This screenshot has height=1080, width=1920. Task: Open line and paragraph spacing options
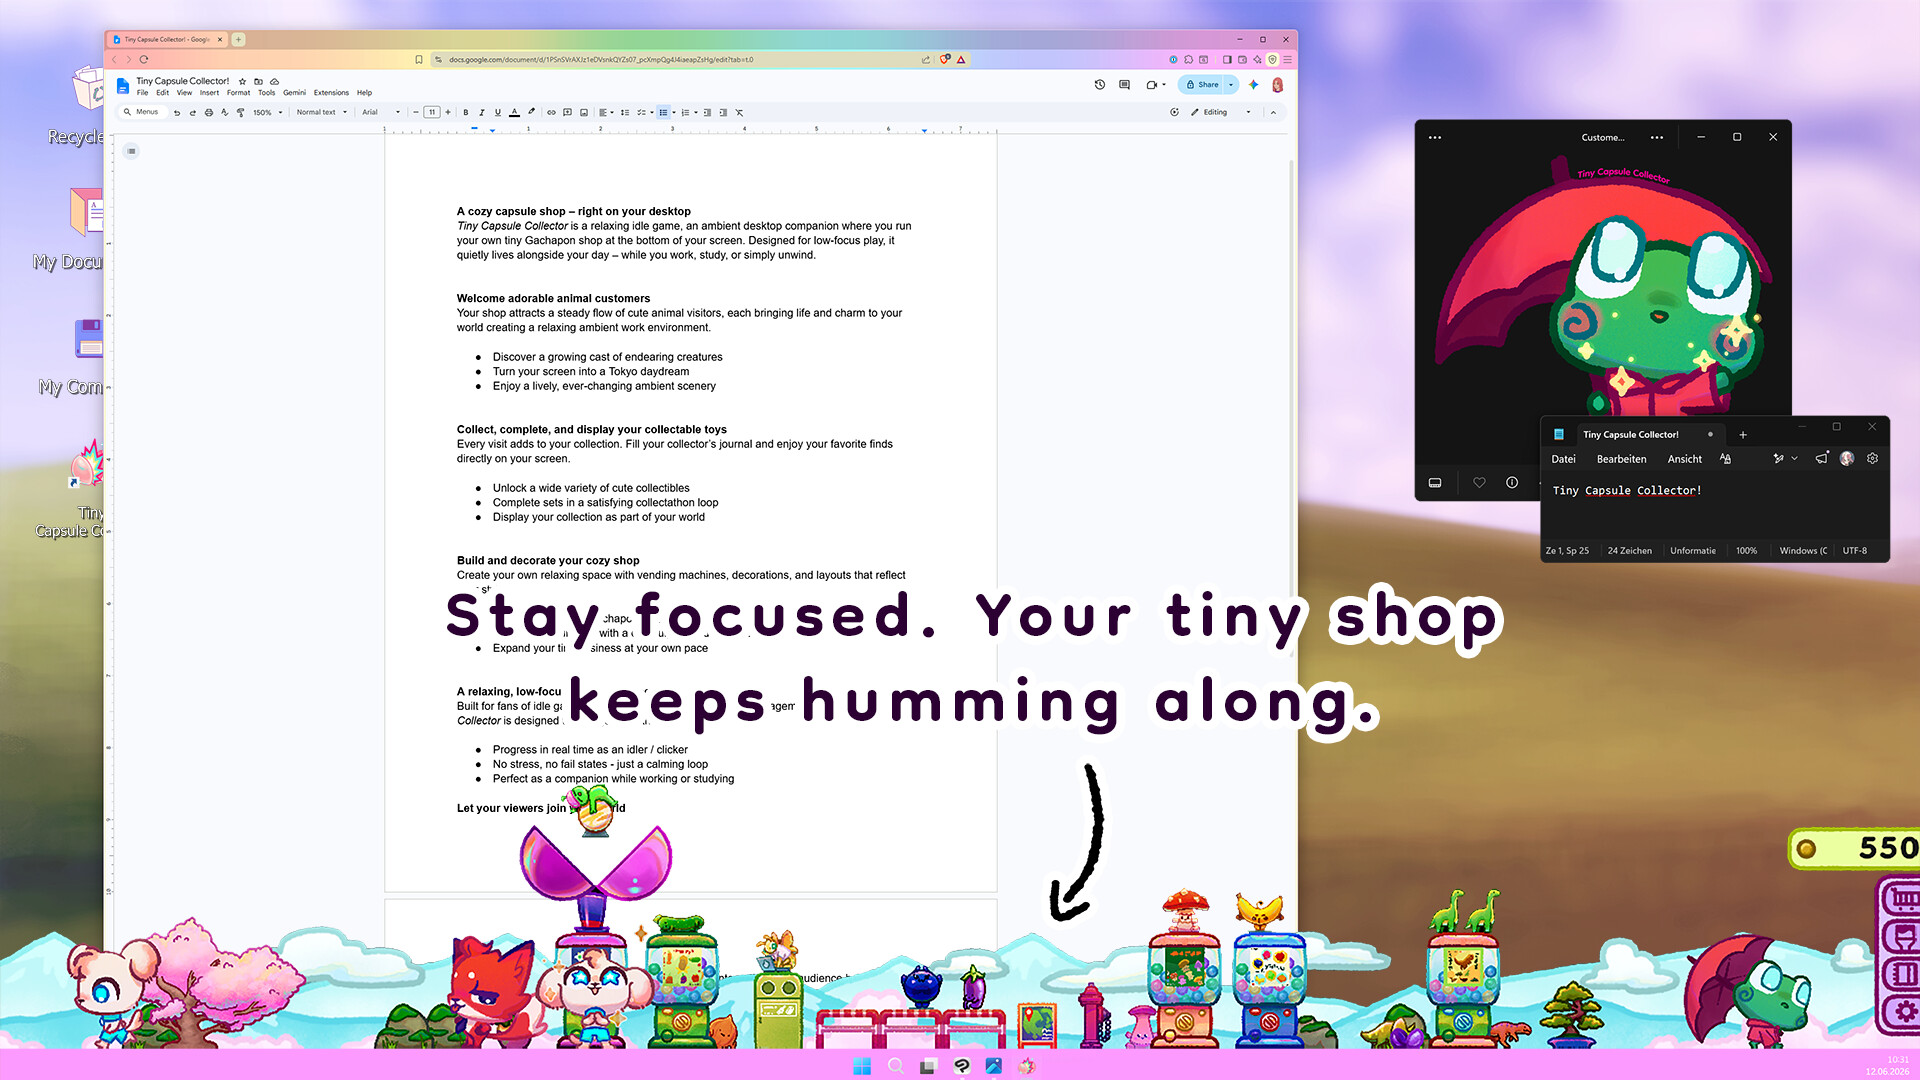tap(625, 113)
